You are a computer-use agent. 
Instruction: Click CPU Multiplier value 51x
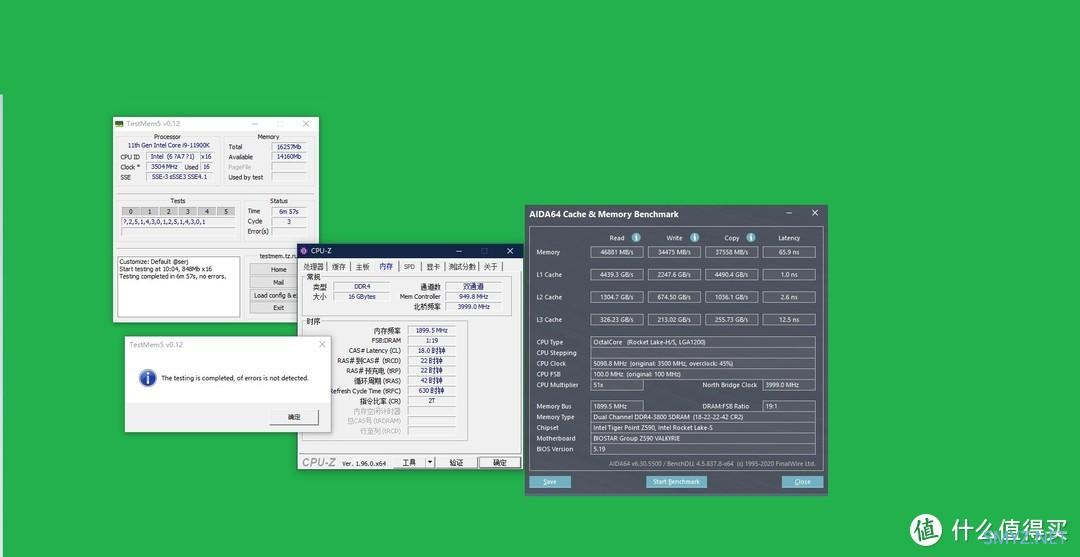(616, 385)
